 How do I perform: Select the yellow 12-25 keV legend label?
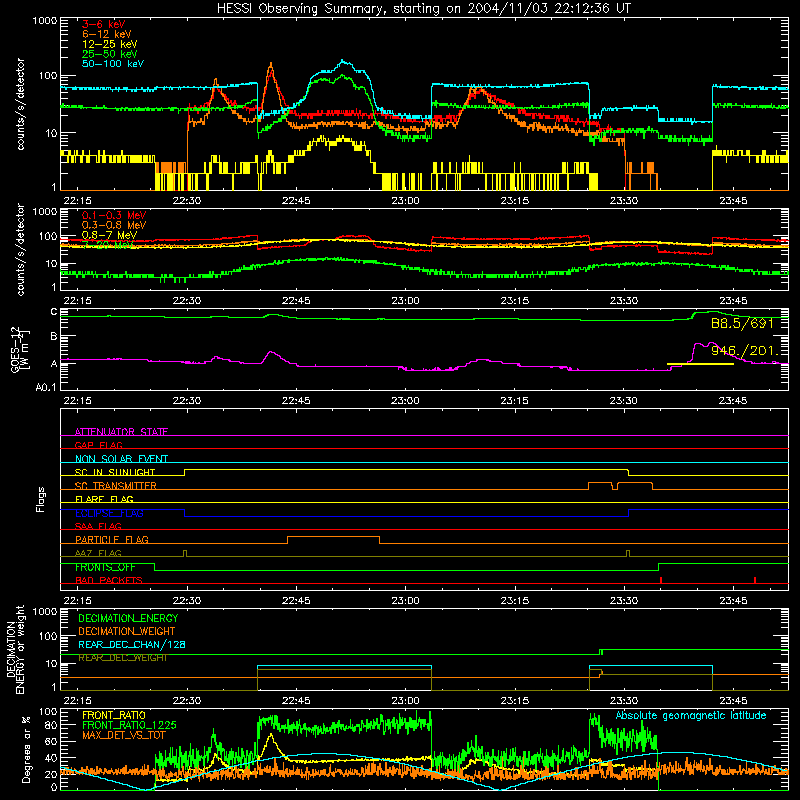pos(110,44)
